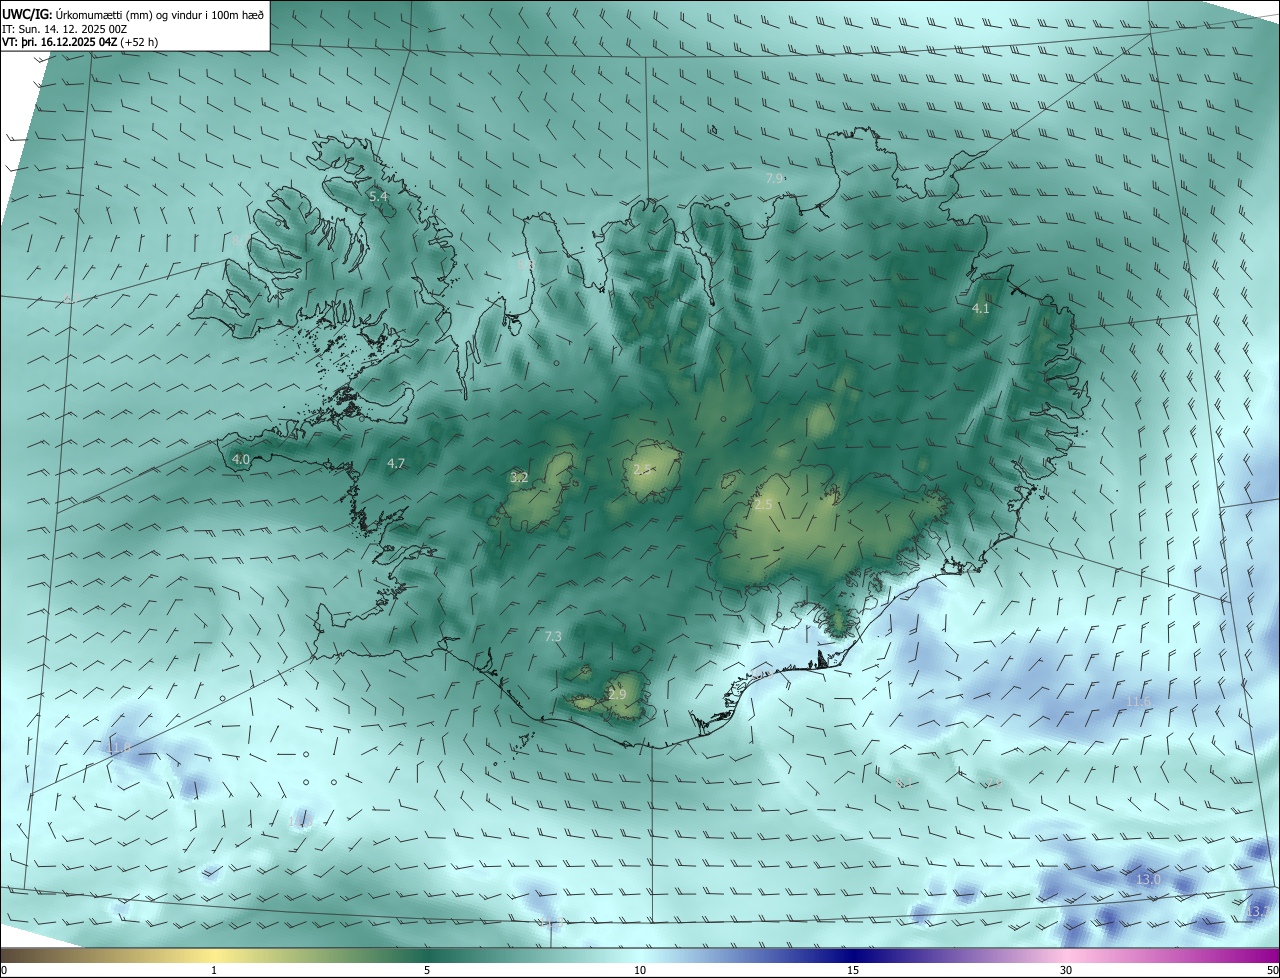Click the 4.1 value in northeast Iceland

pyautogui.click(x=981, y=309)
